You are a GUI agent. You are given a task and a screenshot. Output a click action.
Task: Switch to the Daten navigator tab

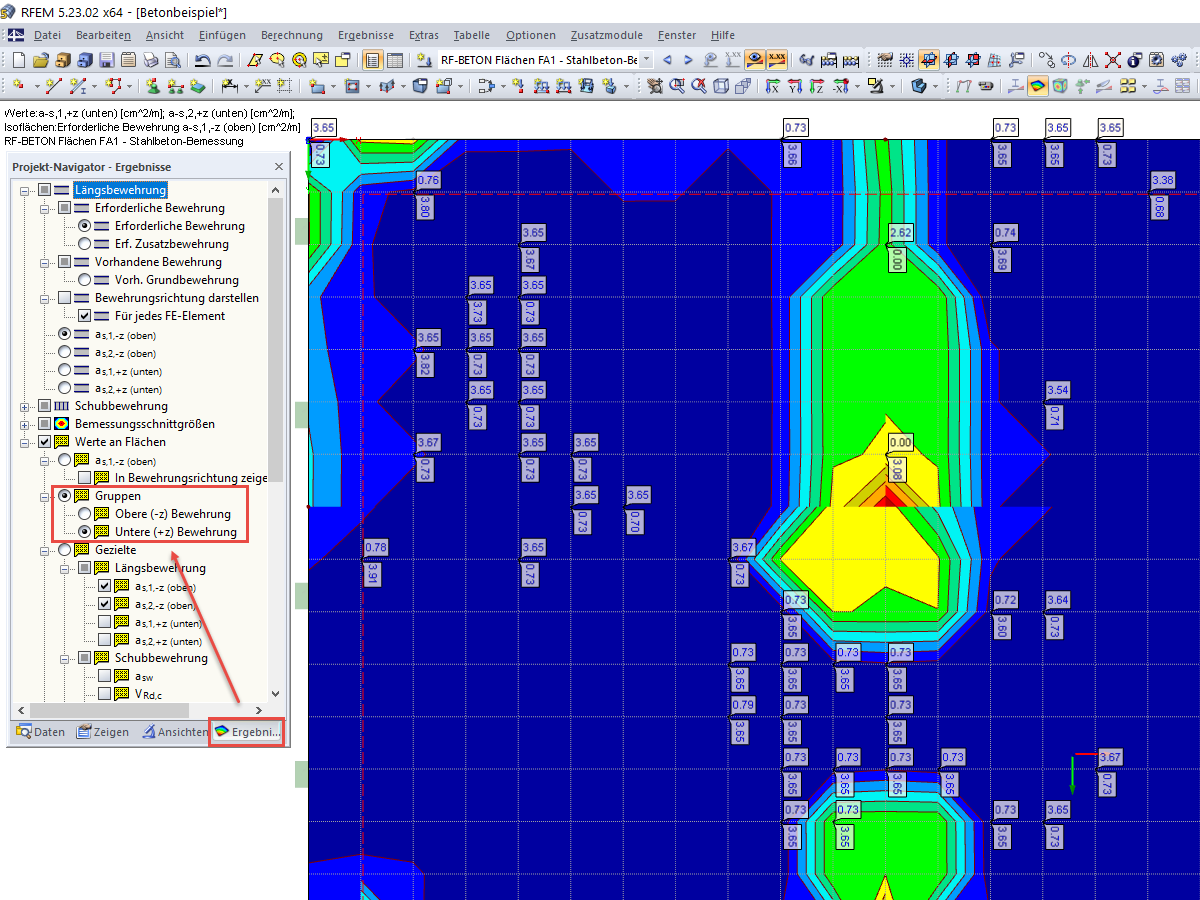click(x=40, y=732)
